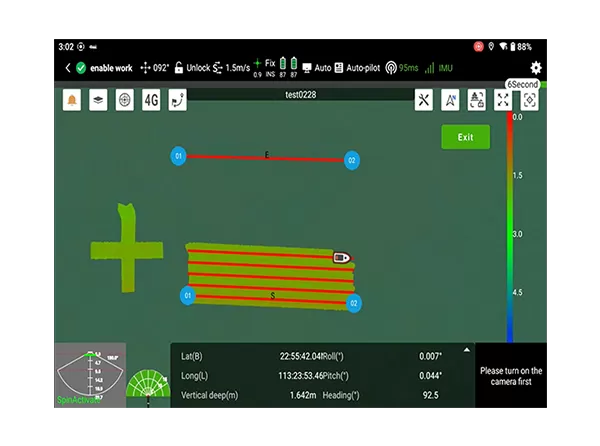The width and height of the screenshot is (600, 446).
Task: Select waypoint 01 on line E
Action: point(178,156)
